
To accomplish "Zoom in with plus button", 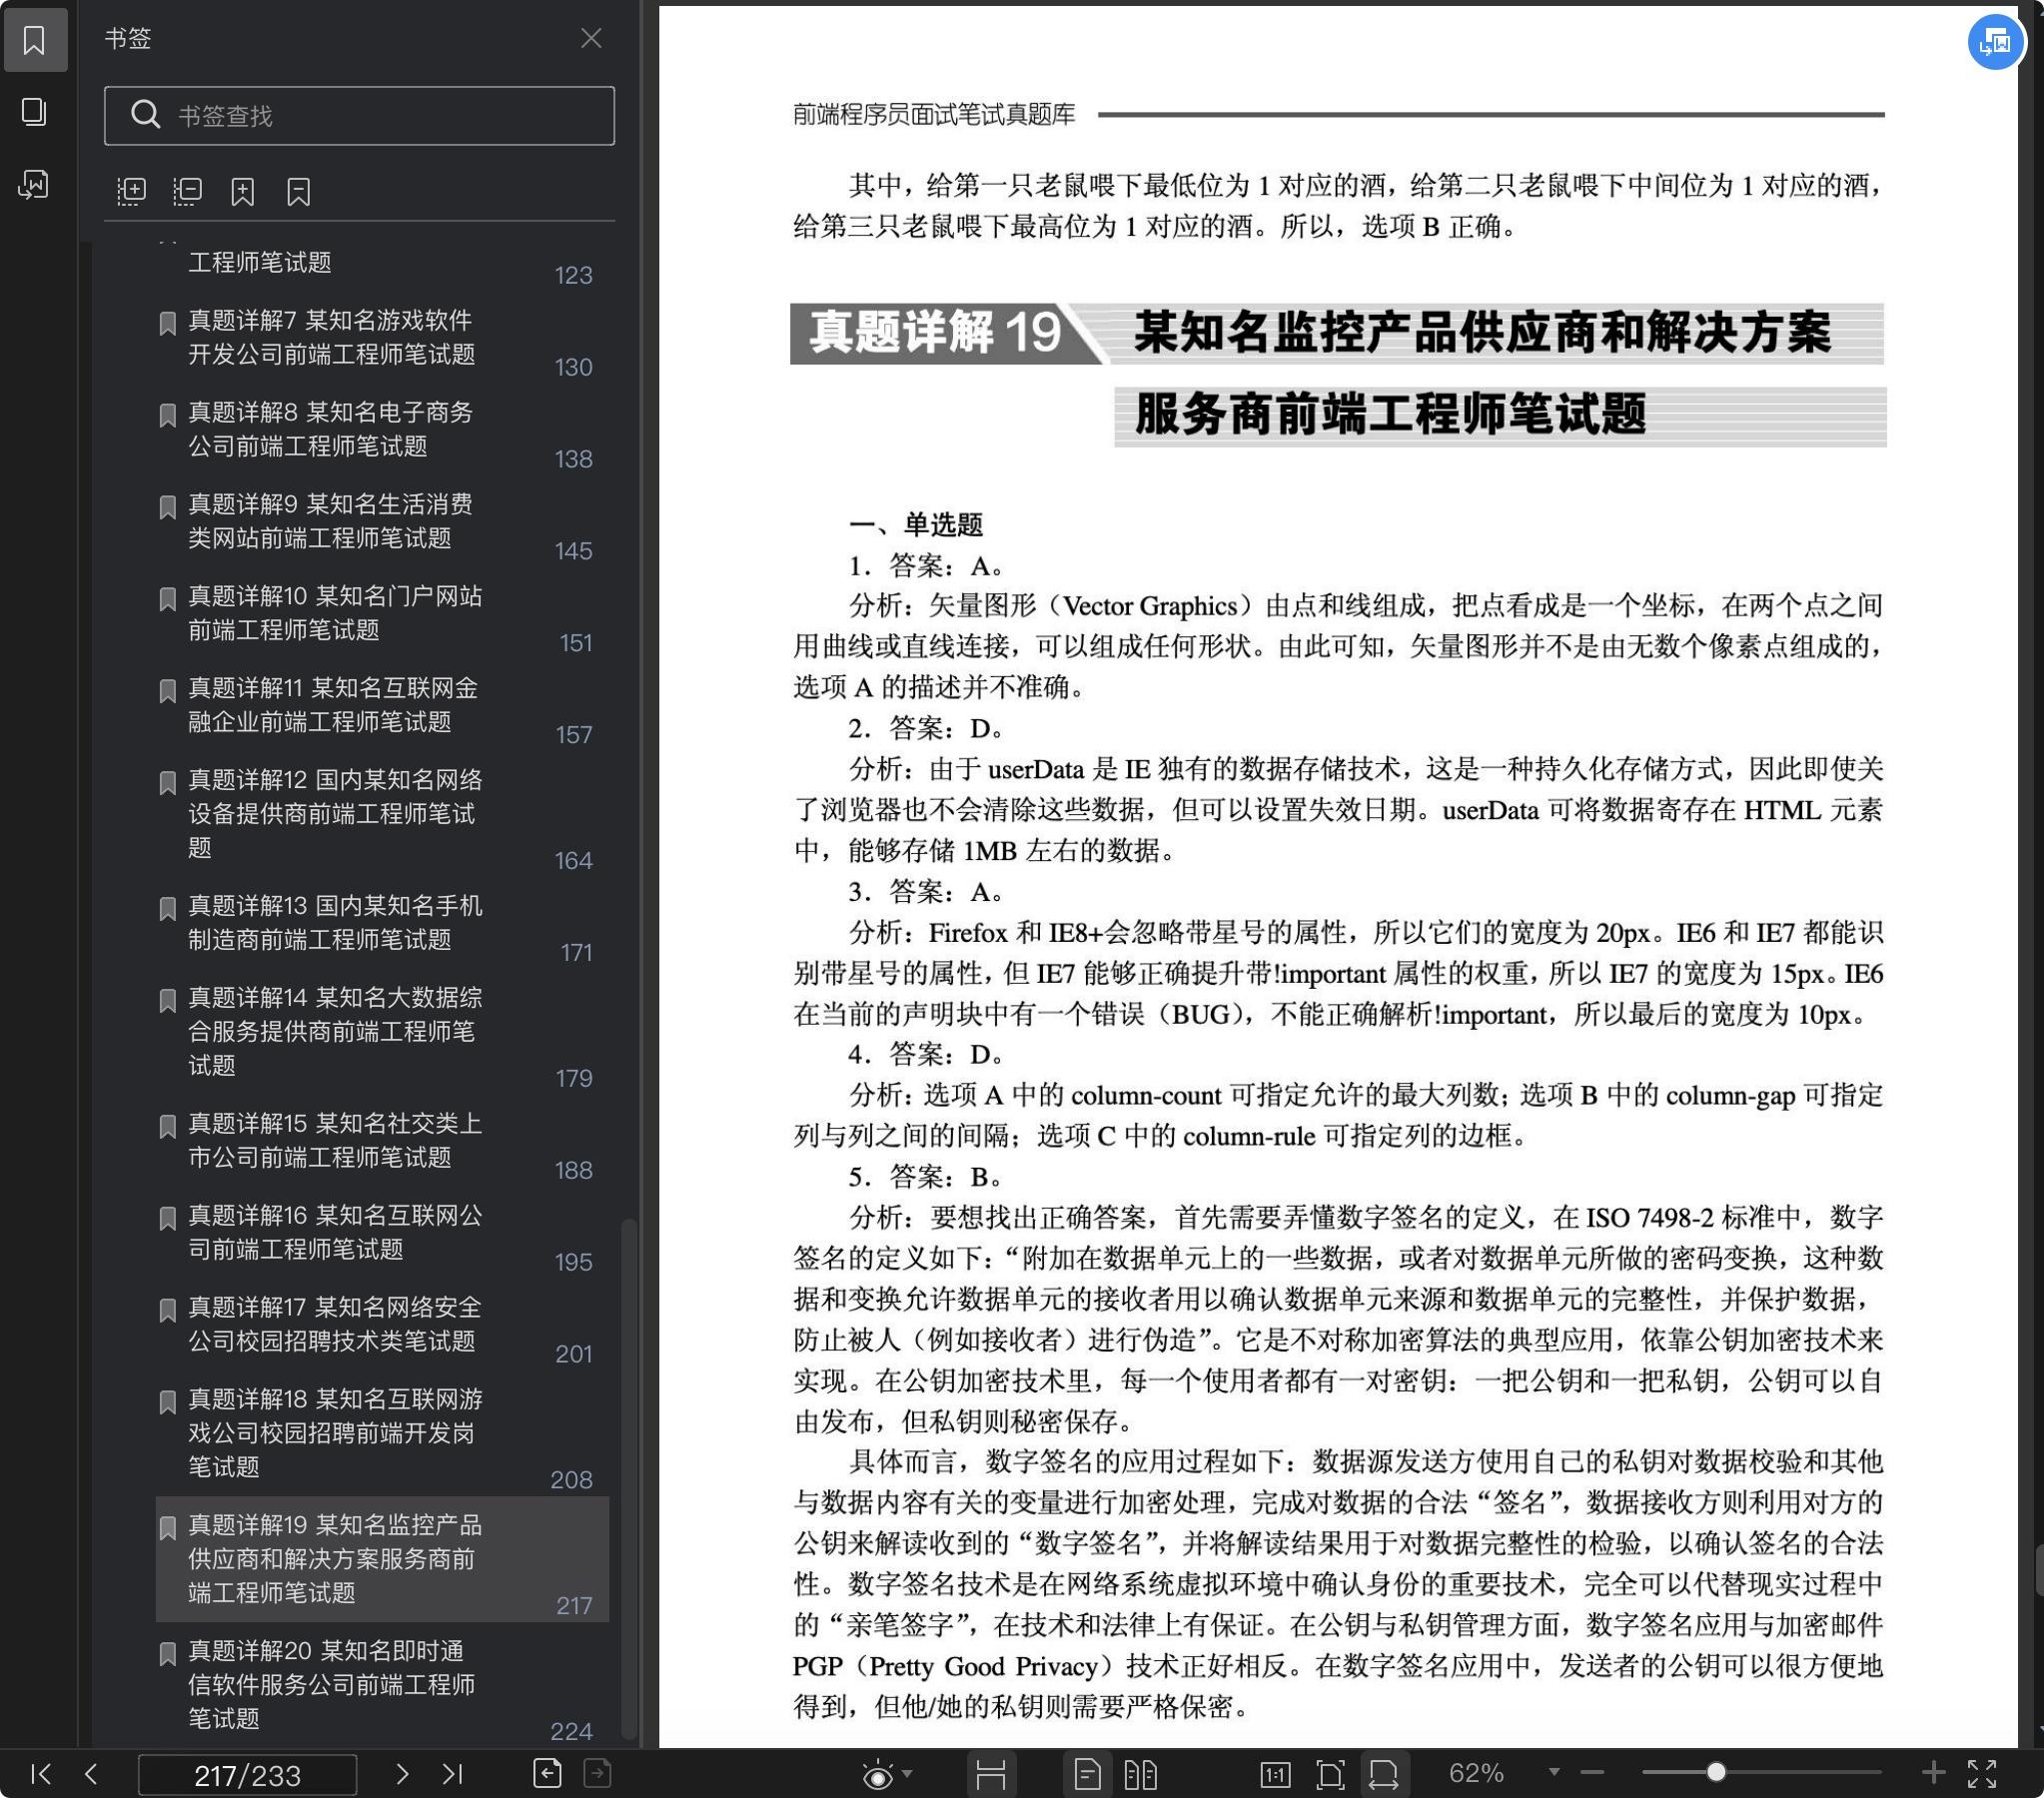I will tap(1934, 1772).
